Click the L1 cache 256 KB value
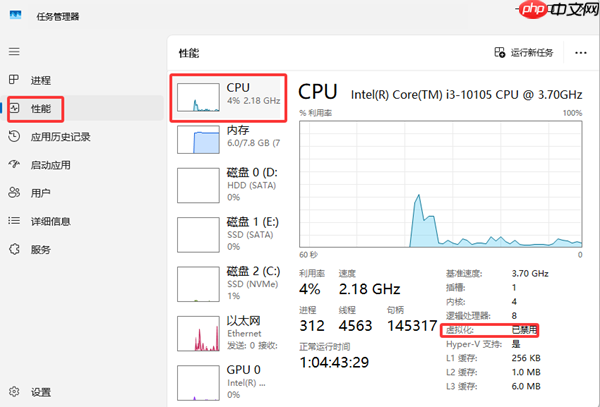This screenshot has height=407, width=600. click(526, 358)
